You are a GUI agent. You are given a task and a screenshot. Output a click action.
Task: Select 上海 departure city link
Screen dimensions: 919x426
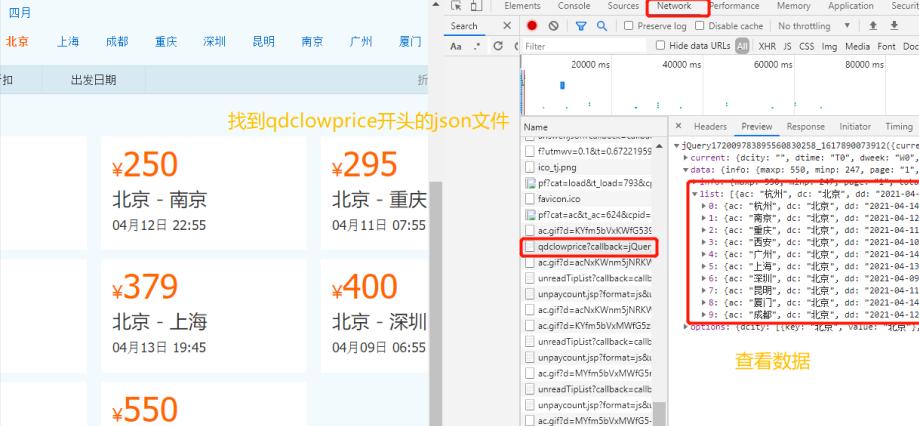tap(68, 42)
